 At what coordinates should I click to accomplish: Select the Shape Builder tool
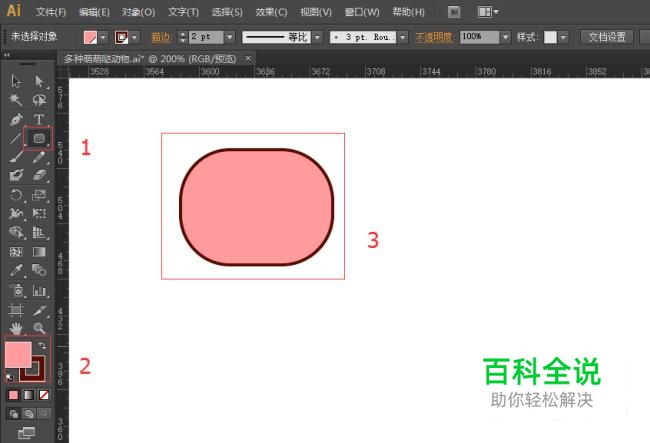pos(16,232)
